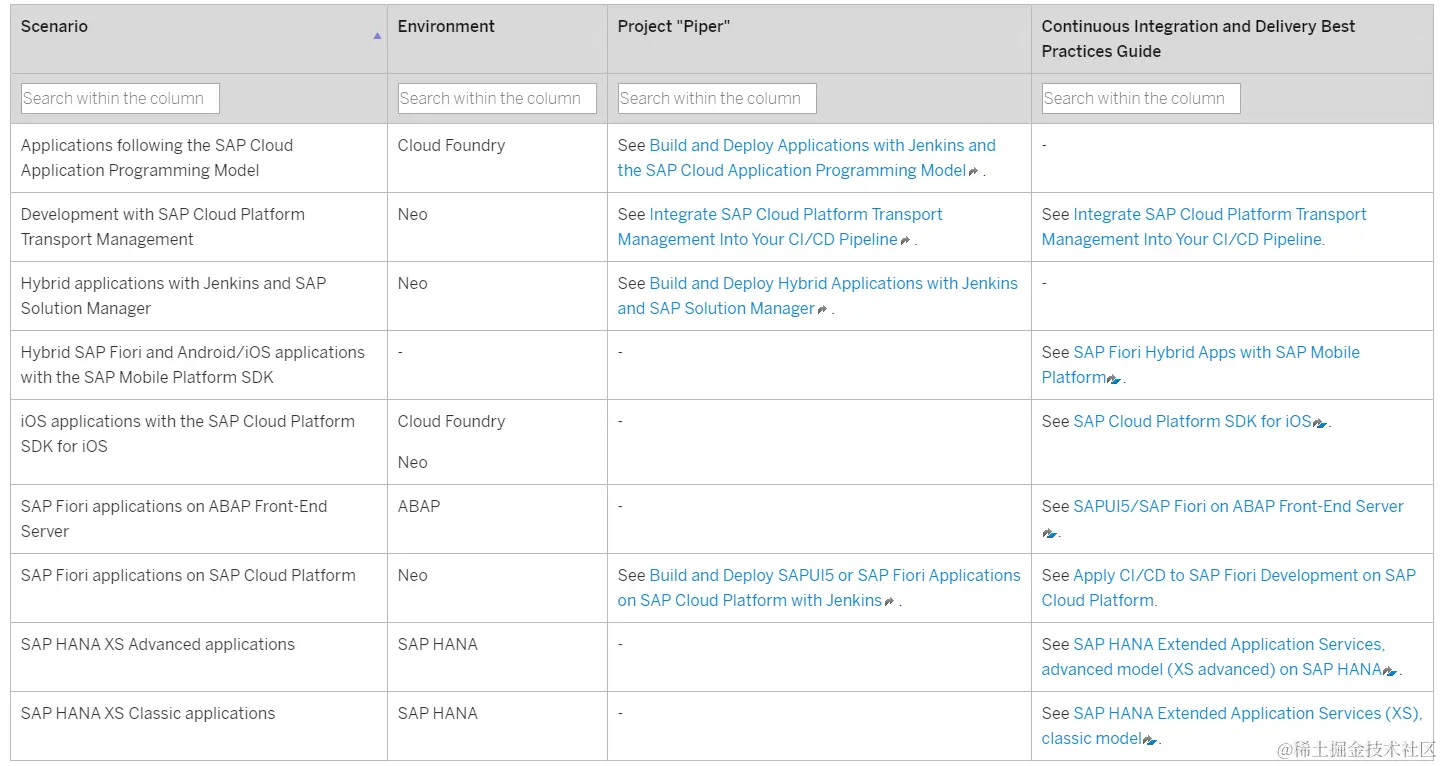Focus the Environment column search box
The width and height of the screenshot is (1443, 766).
point(497,98)
